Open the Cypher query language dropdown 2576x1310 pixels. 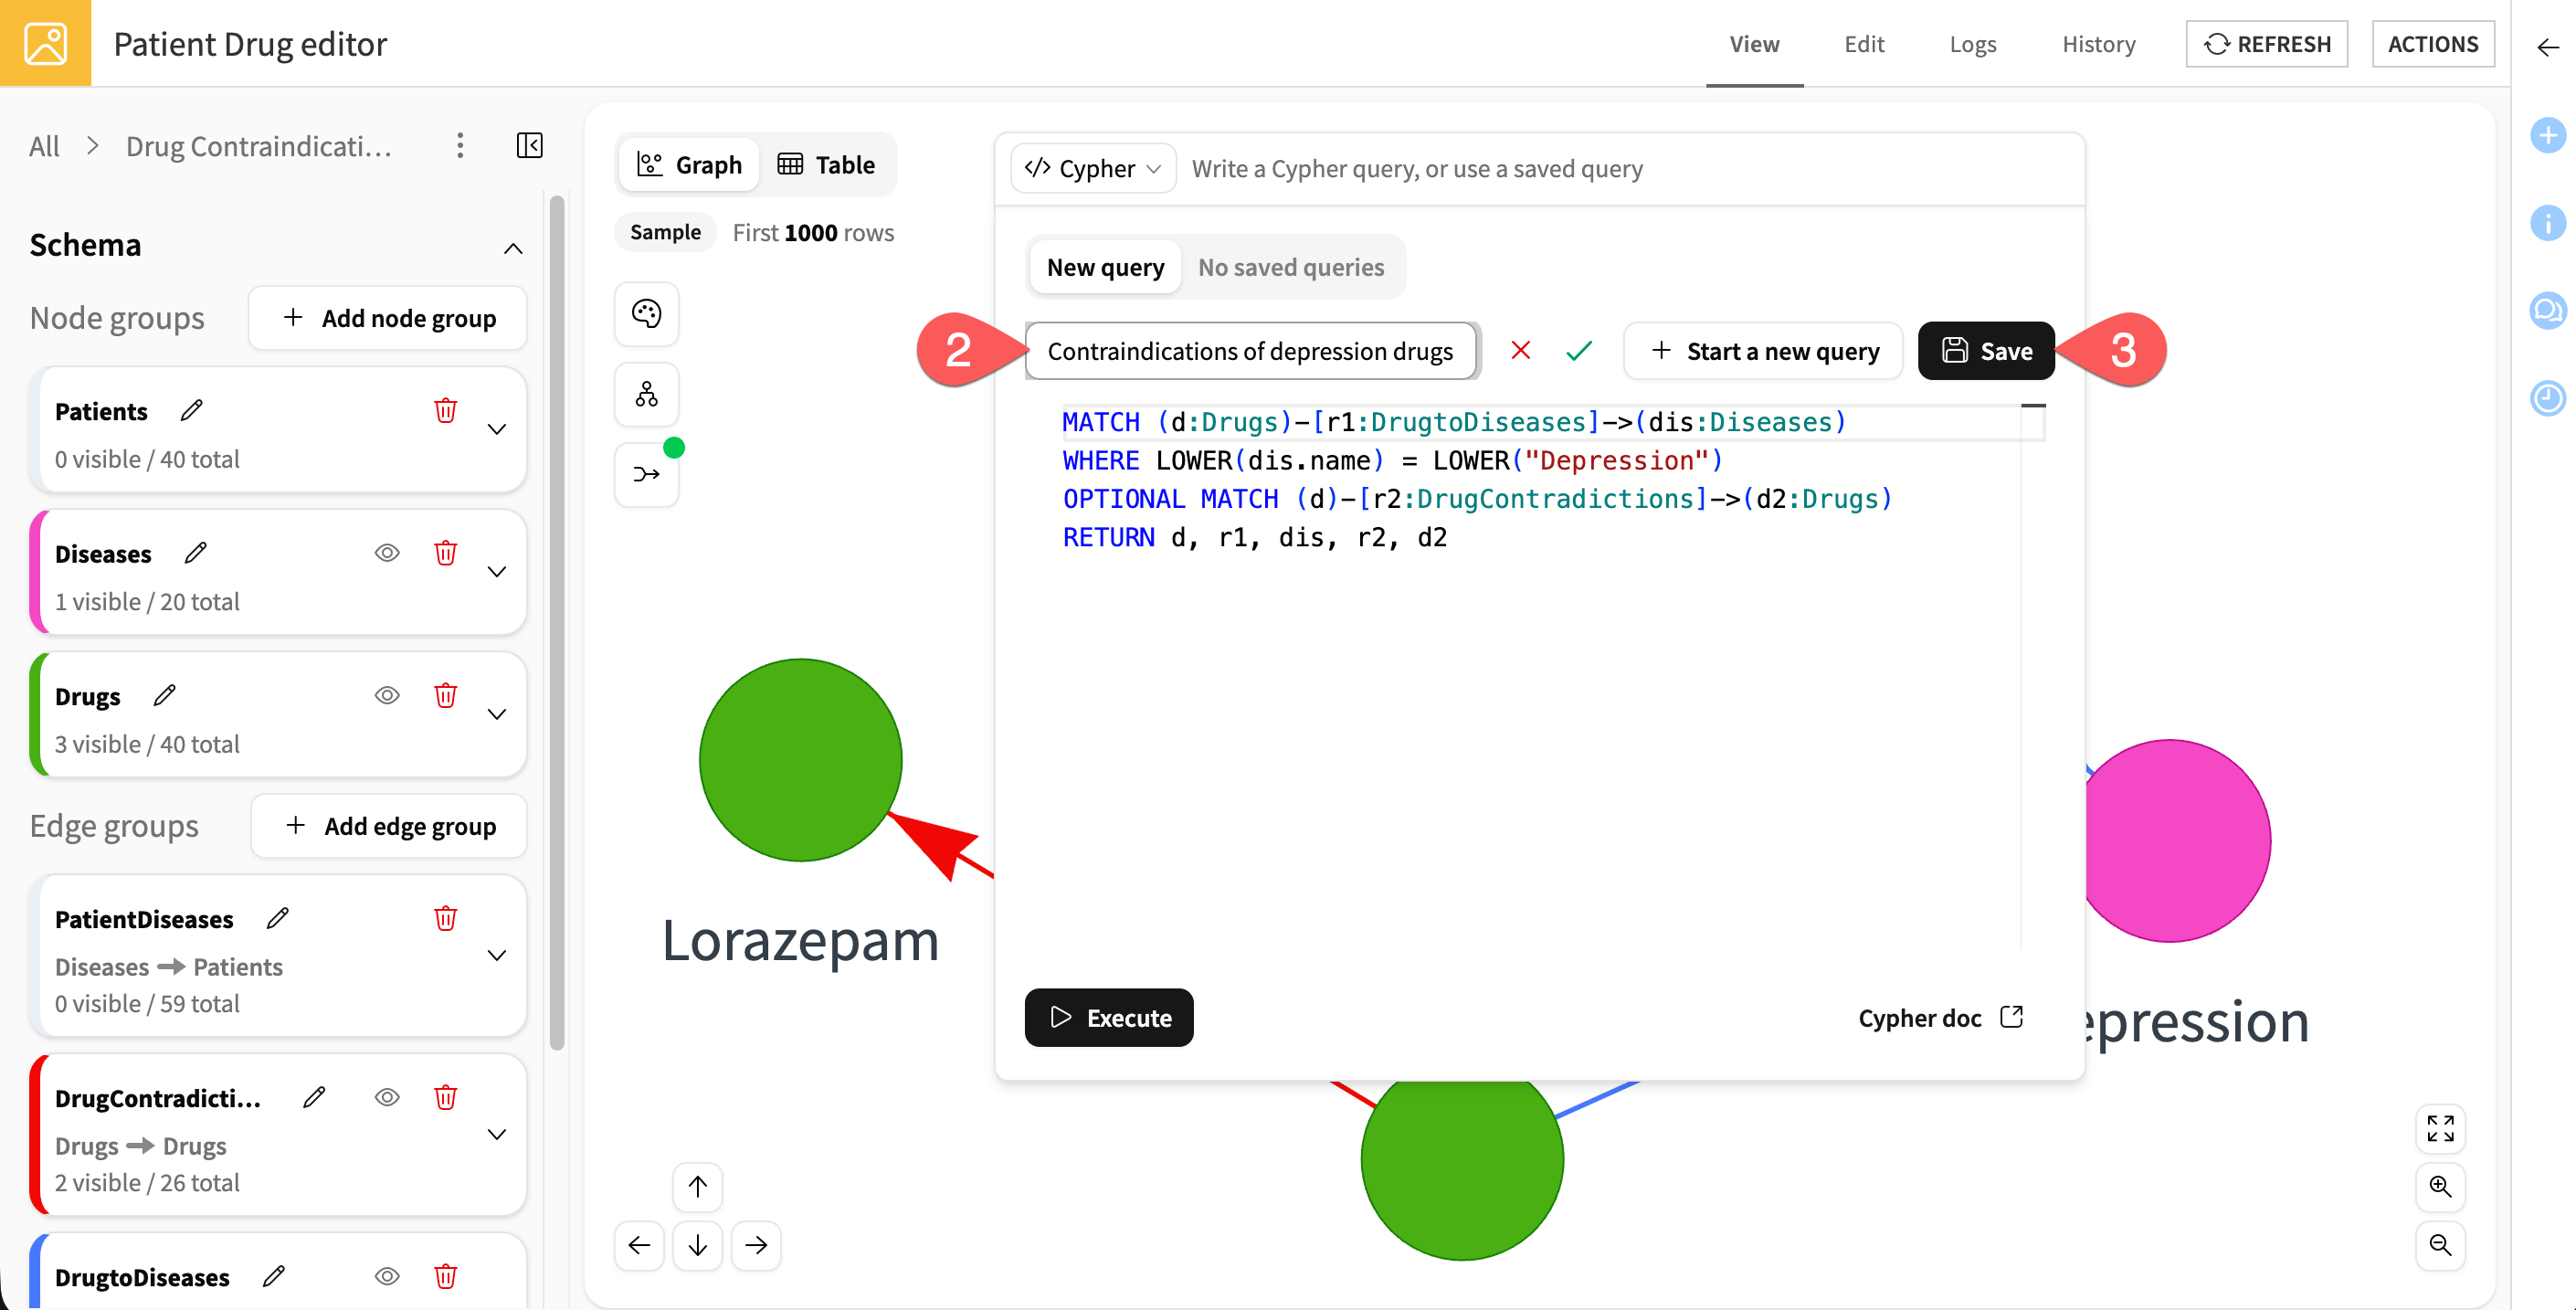pos(1093,169)
